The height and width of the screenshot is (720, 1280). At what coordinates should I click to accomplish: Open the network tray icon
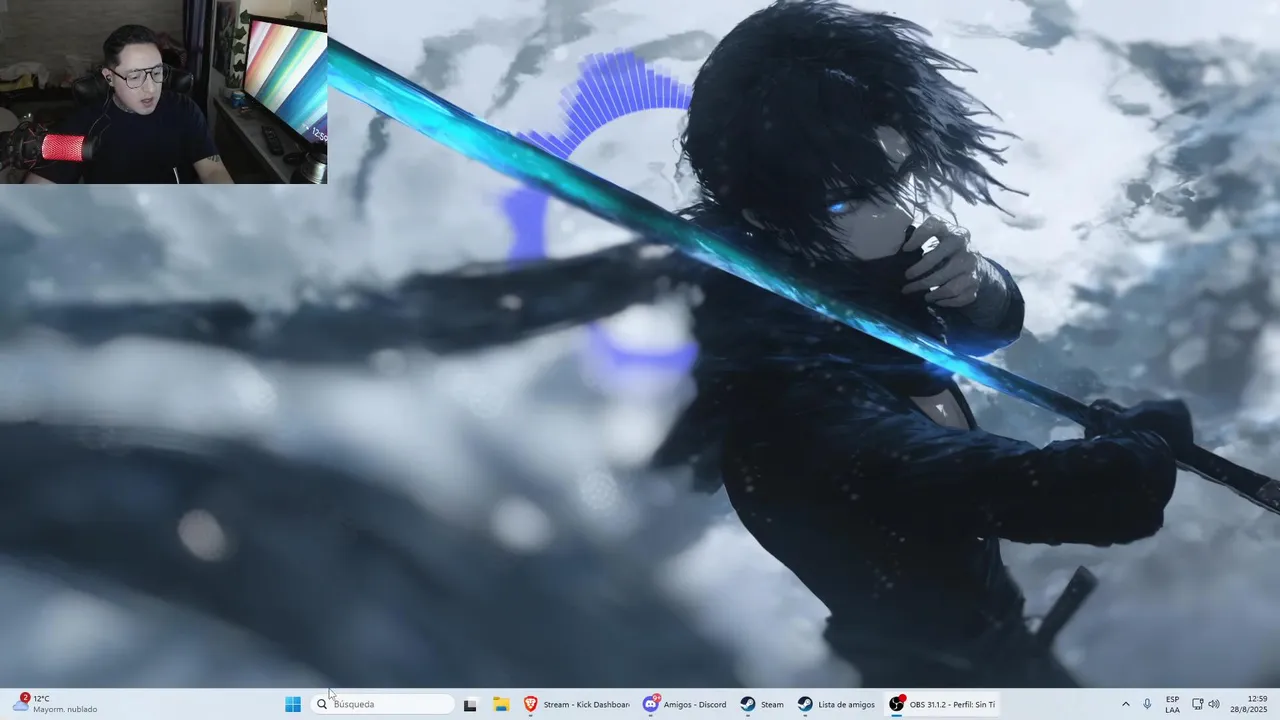click(1198, 704)
